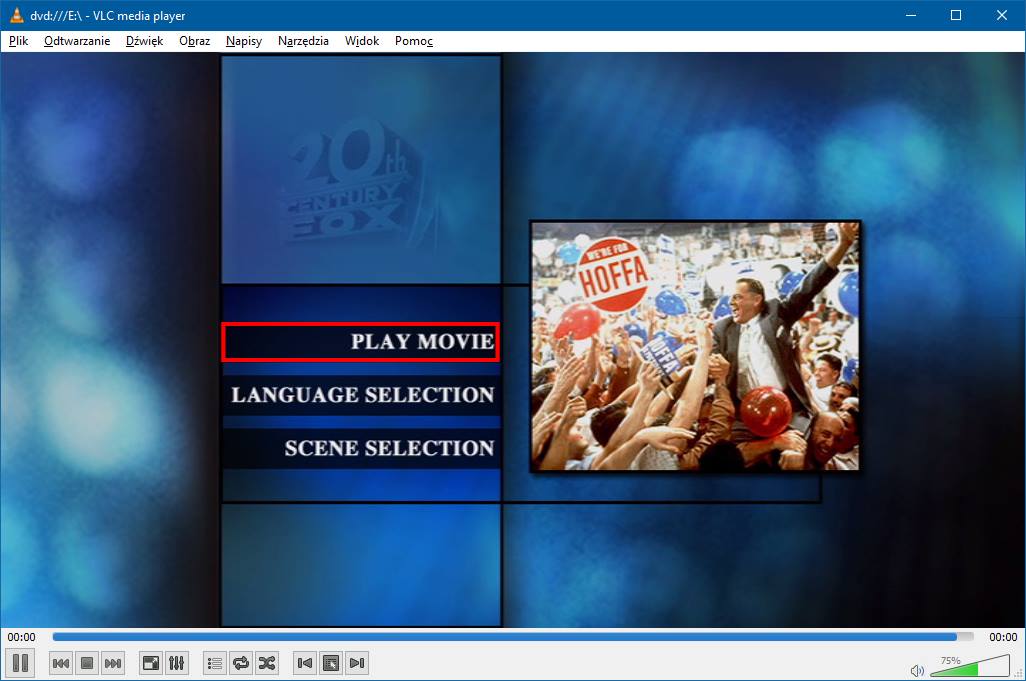Toggle fullscreen video mode
This screenshot has height=681, width=1026.
150,663
